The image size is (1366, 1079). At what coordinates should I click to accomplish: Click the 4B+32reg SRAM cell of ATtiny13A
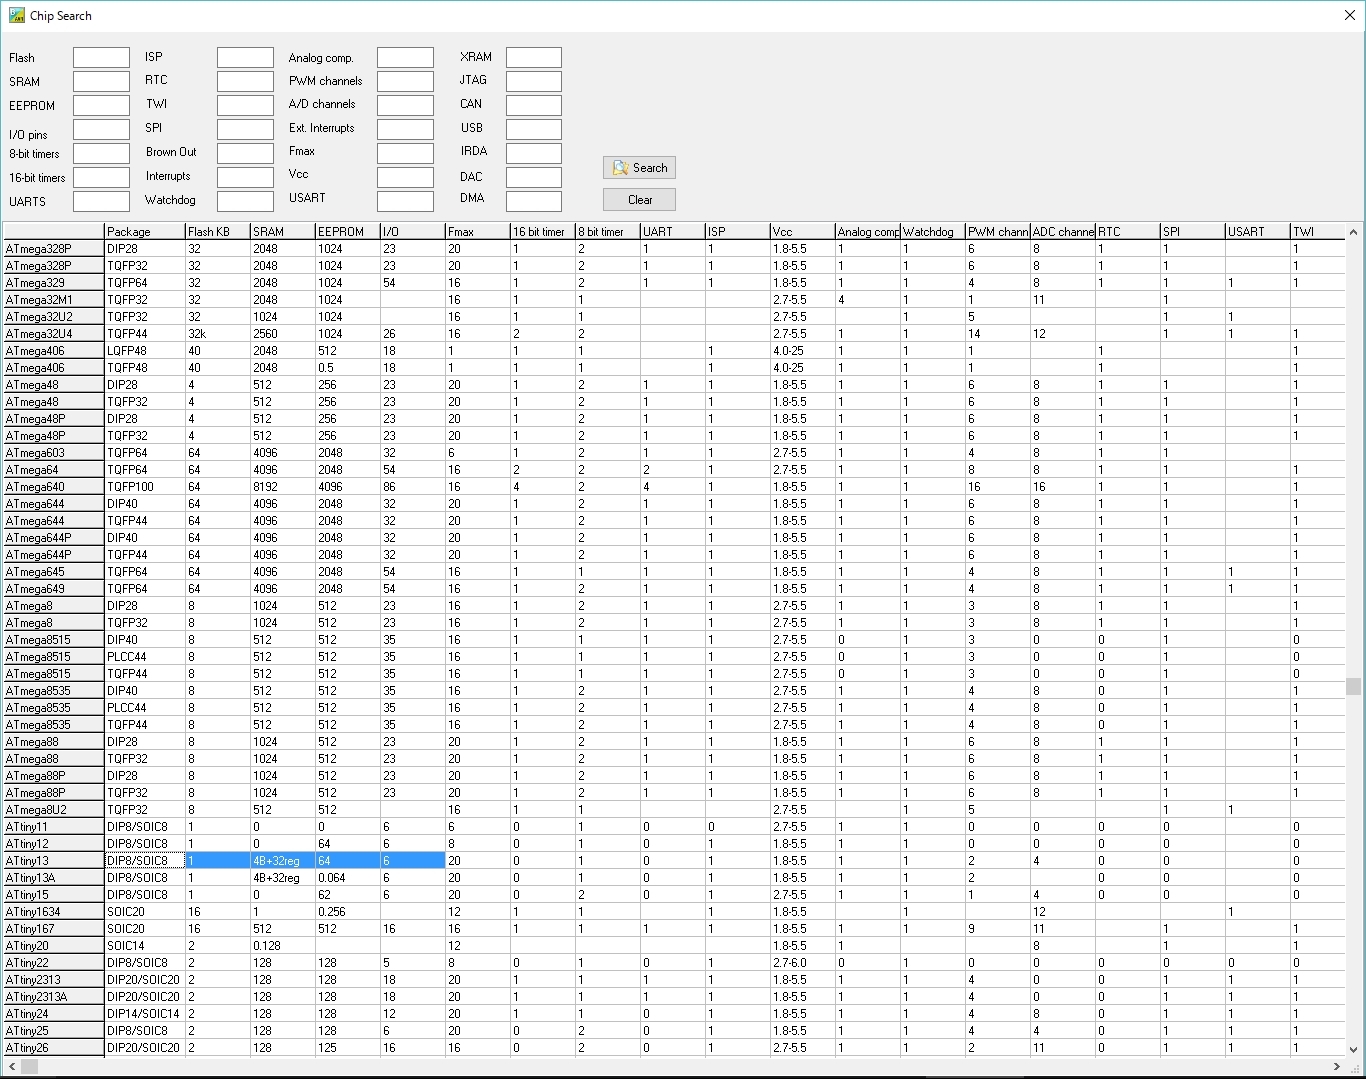[282, 878]
